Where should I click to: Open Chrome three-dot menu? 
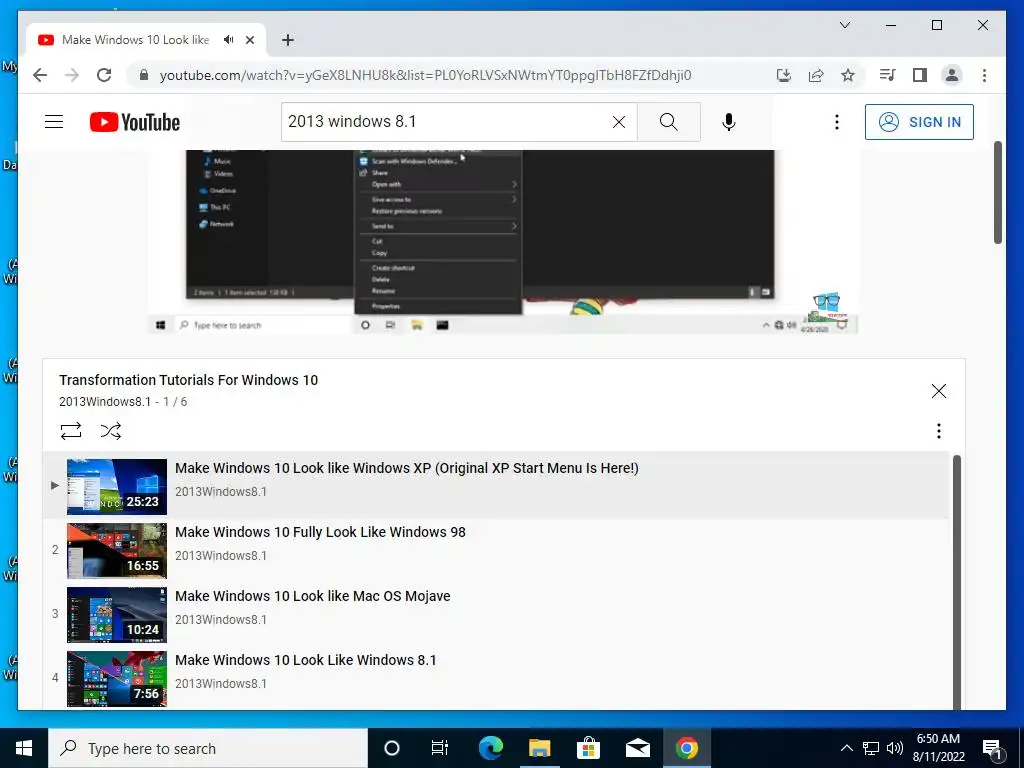[984, 75]
